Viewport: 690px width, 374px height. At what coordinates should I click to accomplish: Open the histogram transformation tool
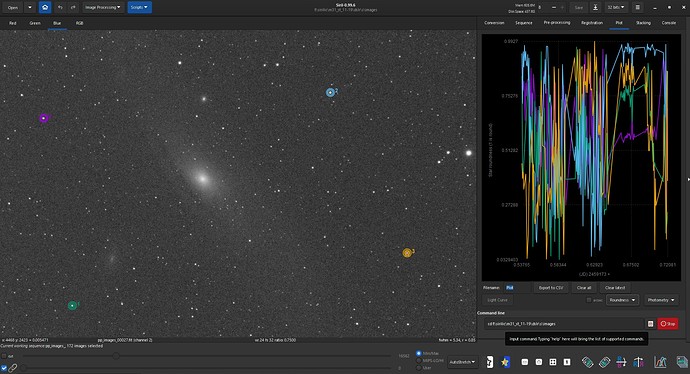point(660,362)
